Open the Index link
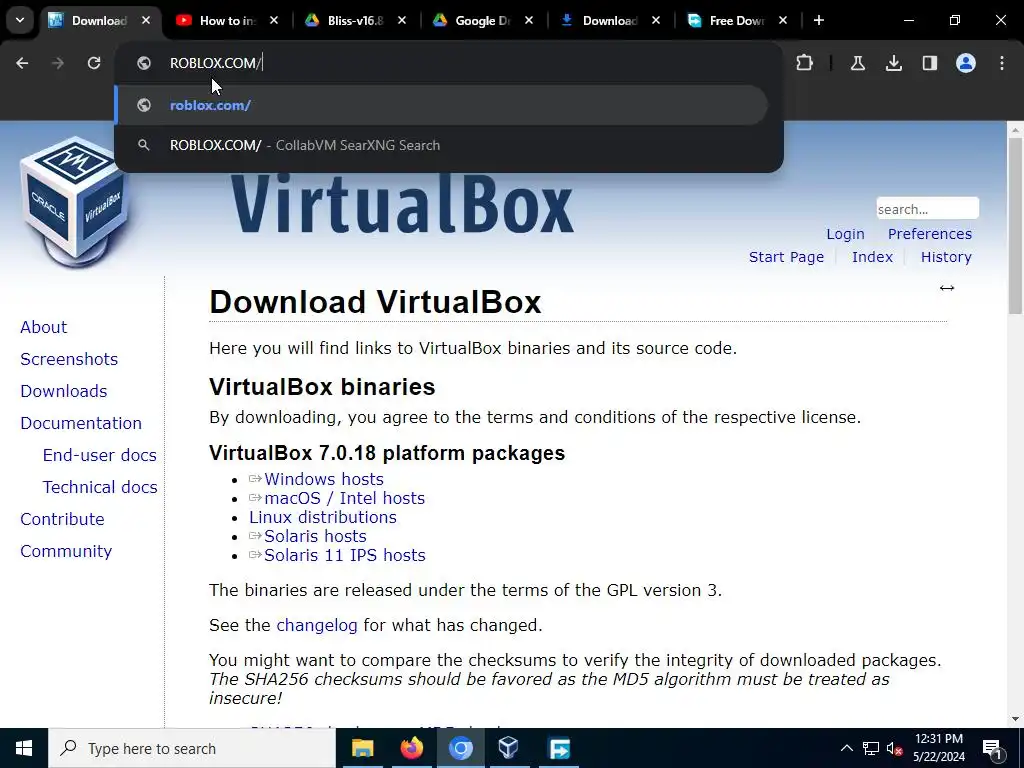 pyautogui.click(x=872, y=257)
